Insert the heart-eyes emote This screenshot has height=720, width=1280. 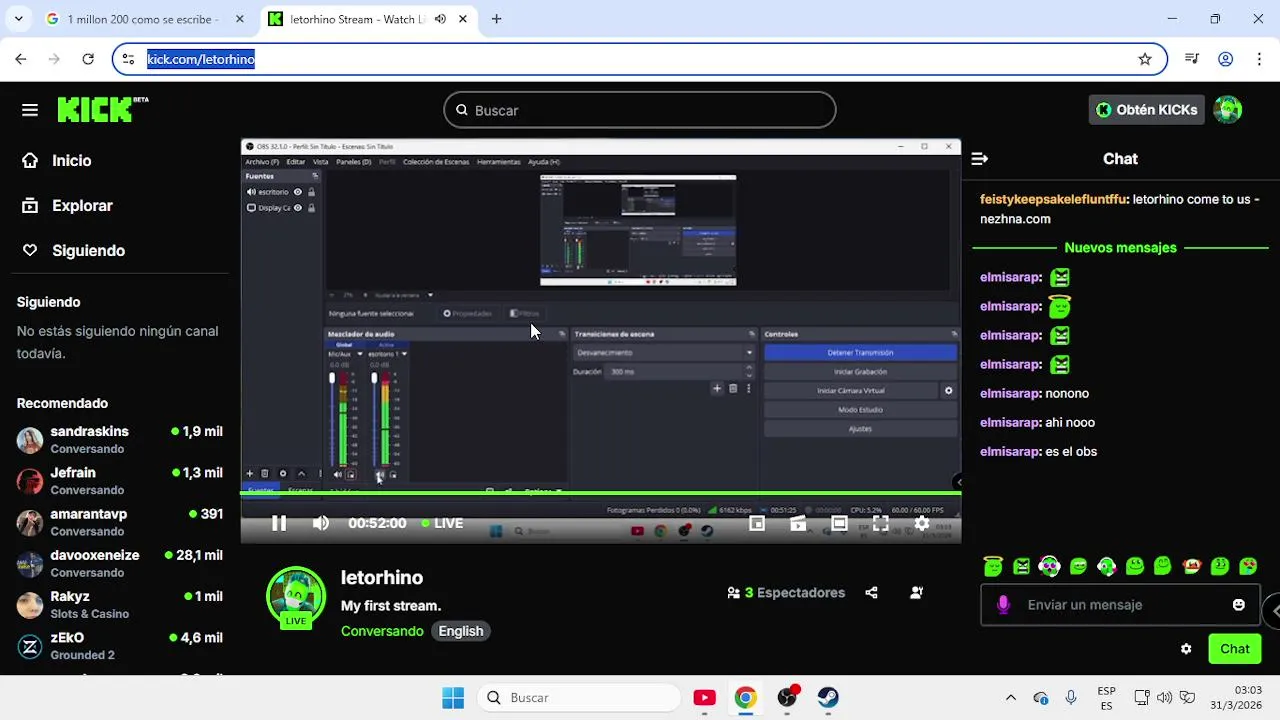click(1248, 566)
